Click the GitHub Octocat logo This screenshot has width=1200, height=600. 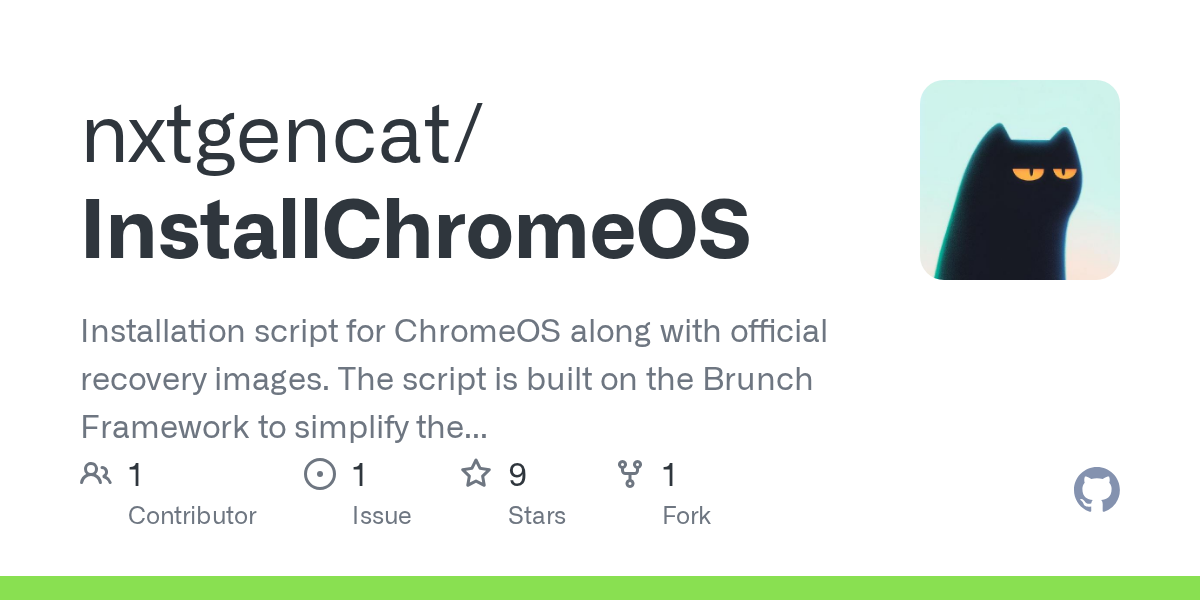click(1096, 491)
